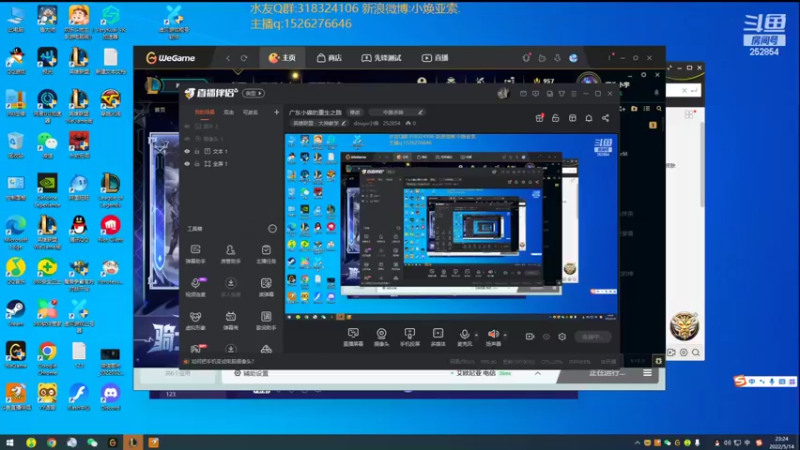This screenshot has height=450, width=800.
Task: Add new scene with plus button
Action: point(277,112)
